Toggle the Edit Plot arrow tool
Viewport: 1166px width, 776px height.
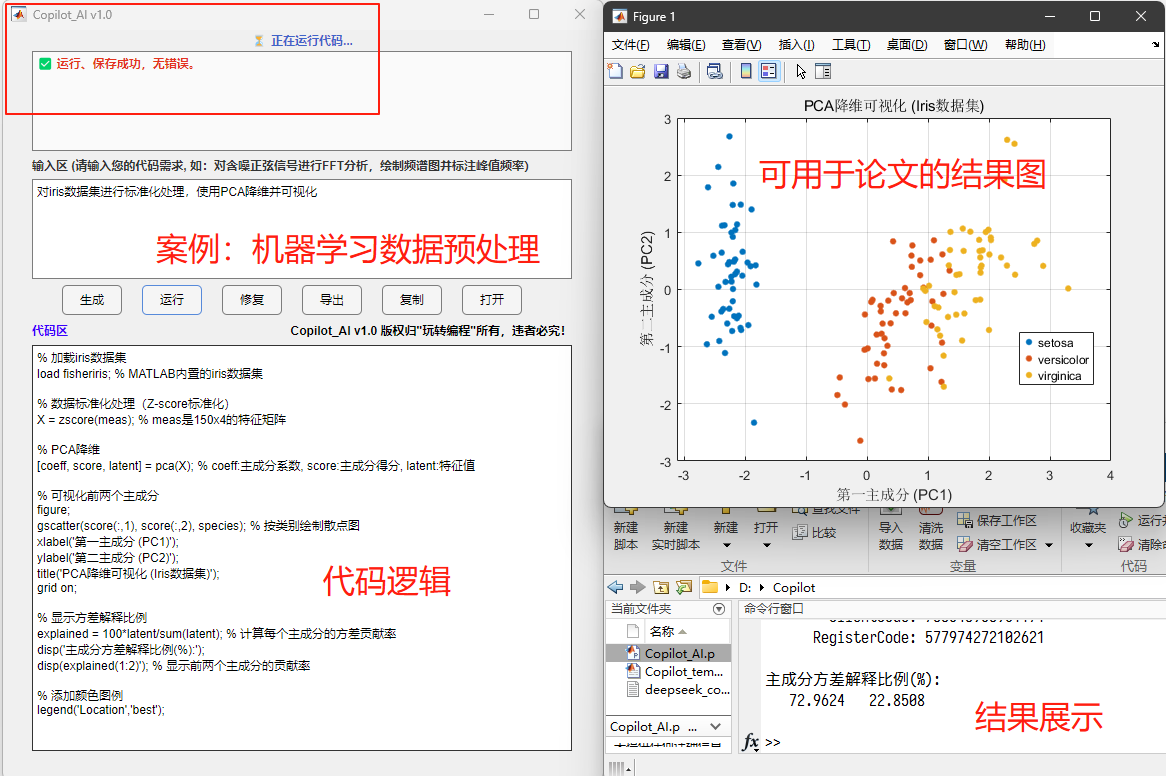point(800,71)
